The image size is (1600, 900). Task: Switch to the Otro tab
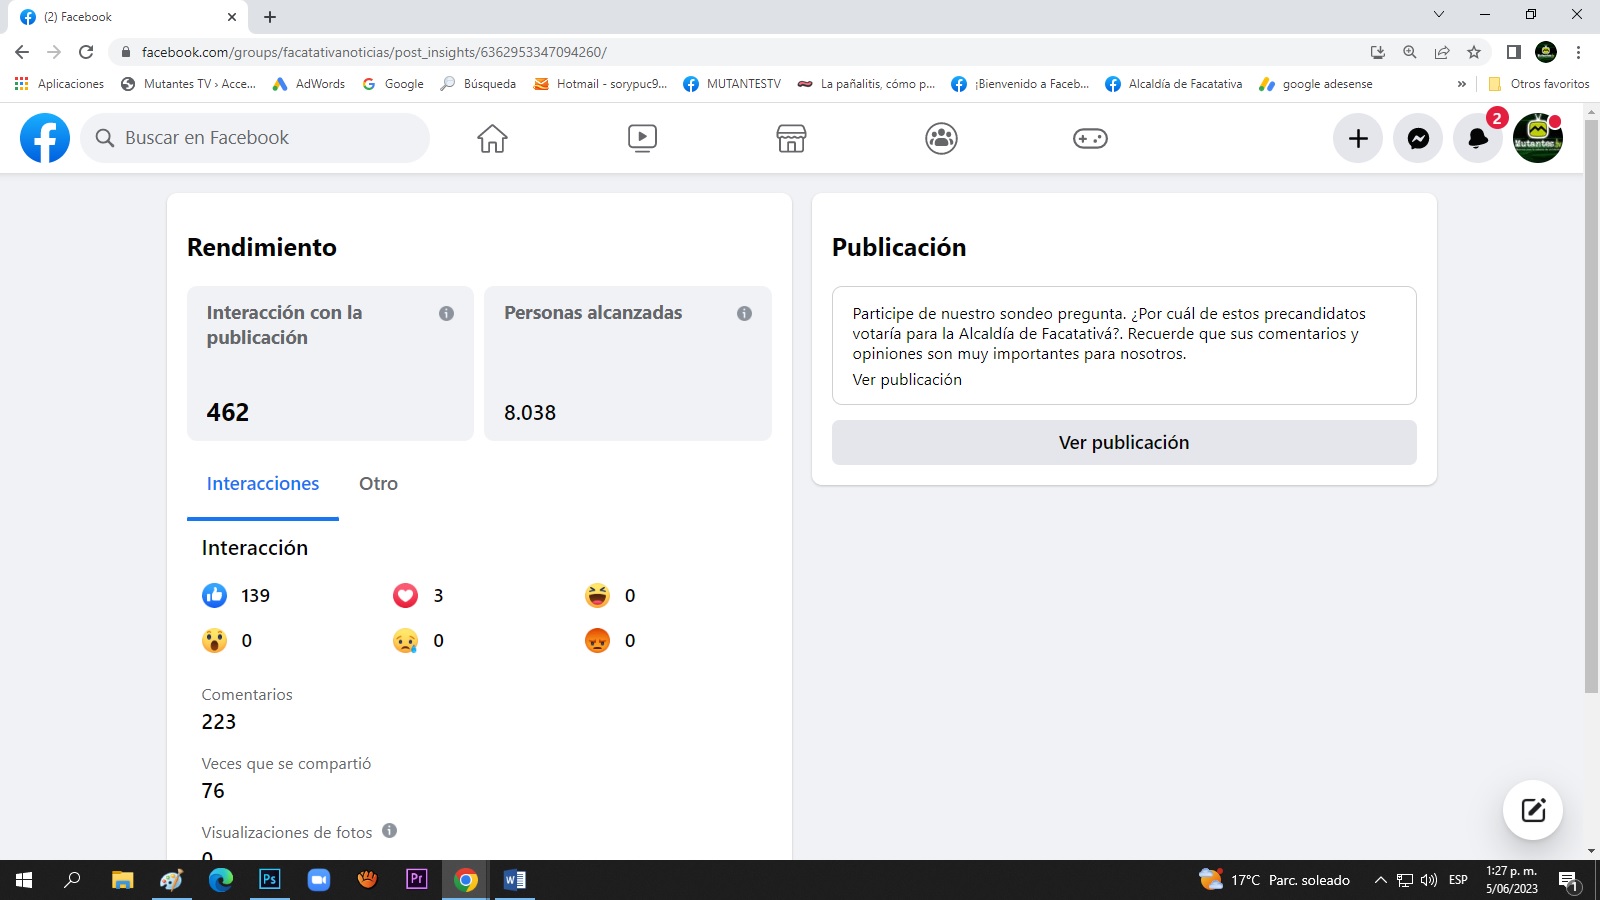tap(378, 484)
